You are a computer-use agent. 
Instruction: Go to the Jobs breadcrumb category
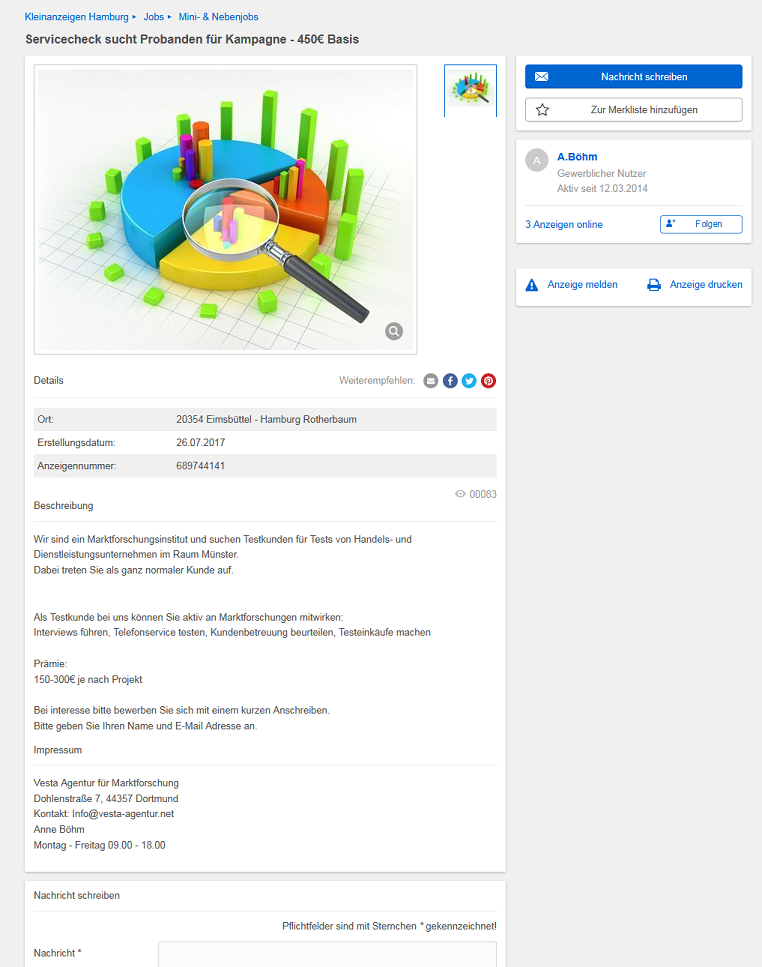click(153, 17)
